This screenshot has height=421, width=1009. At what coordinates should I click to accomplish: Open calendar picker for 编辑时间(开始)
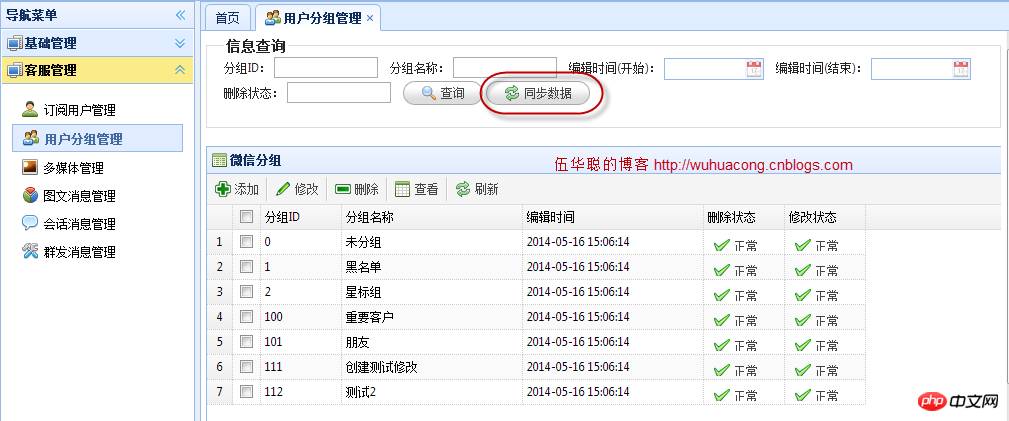tap(754, 69)
